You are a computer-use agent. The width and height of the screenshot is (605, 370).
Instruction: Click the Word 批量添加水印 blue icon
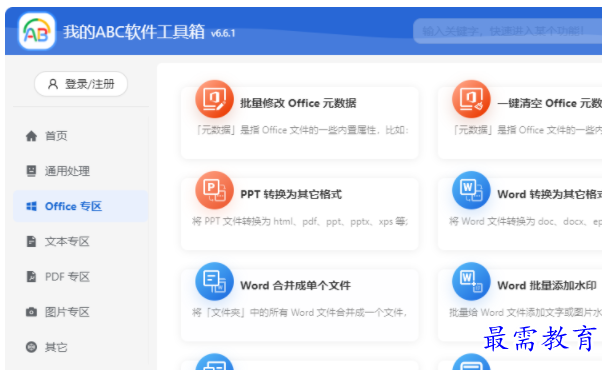[x=471, y=281]
